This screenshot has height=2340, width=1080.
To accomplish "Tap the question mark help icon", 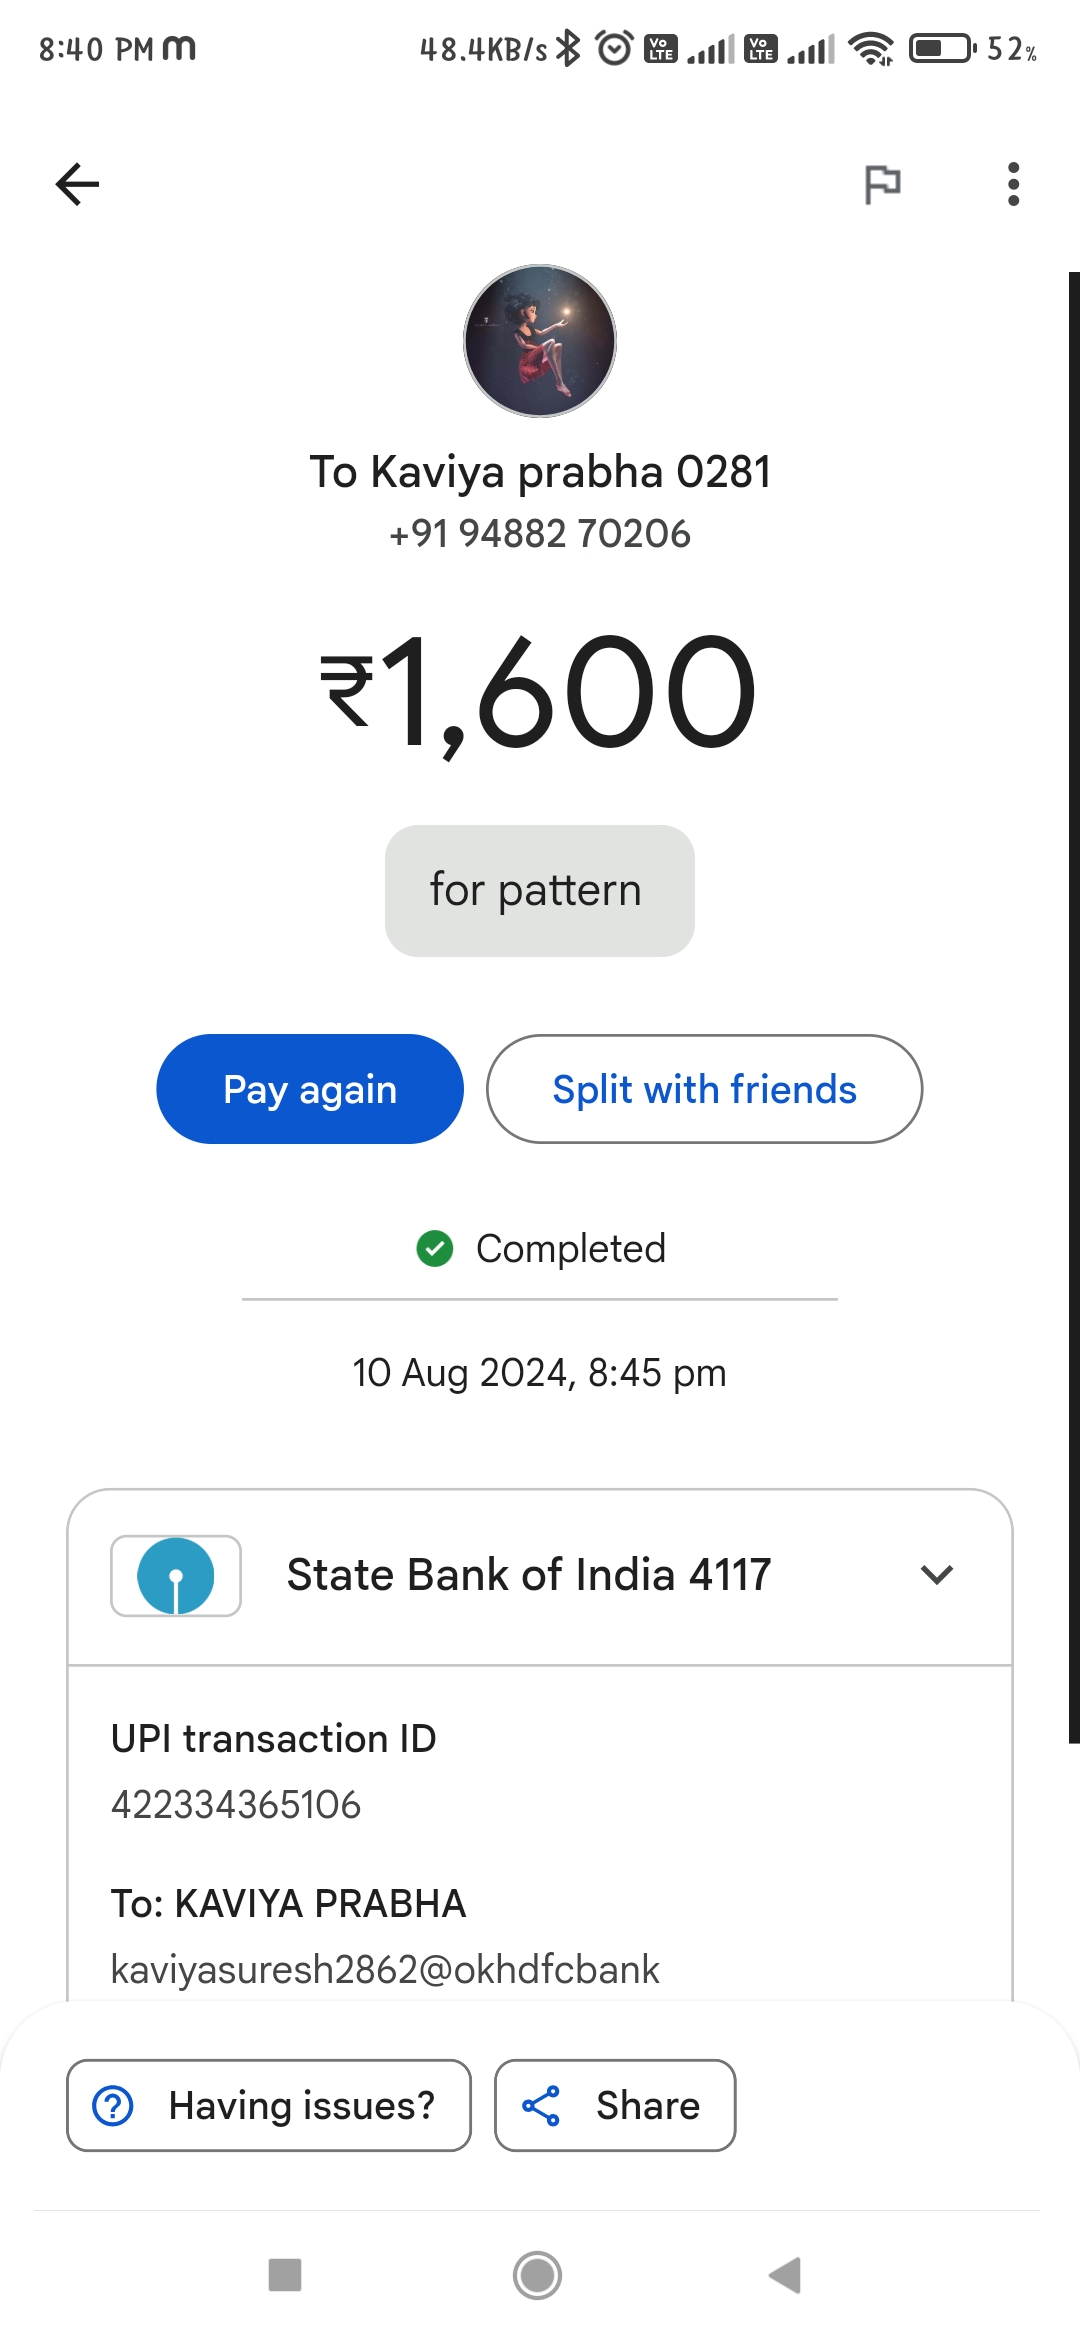I will [113, 2105].
